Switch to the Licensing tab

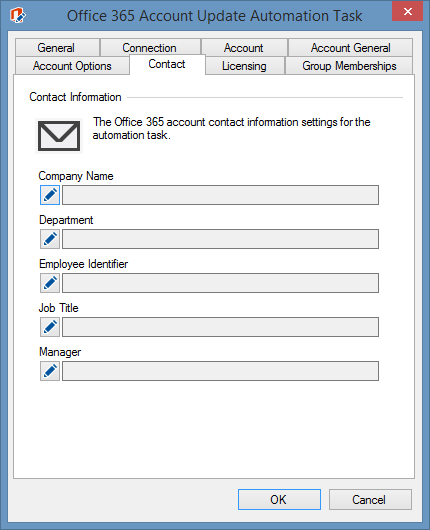click(244, 66)
